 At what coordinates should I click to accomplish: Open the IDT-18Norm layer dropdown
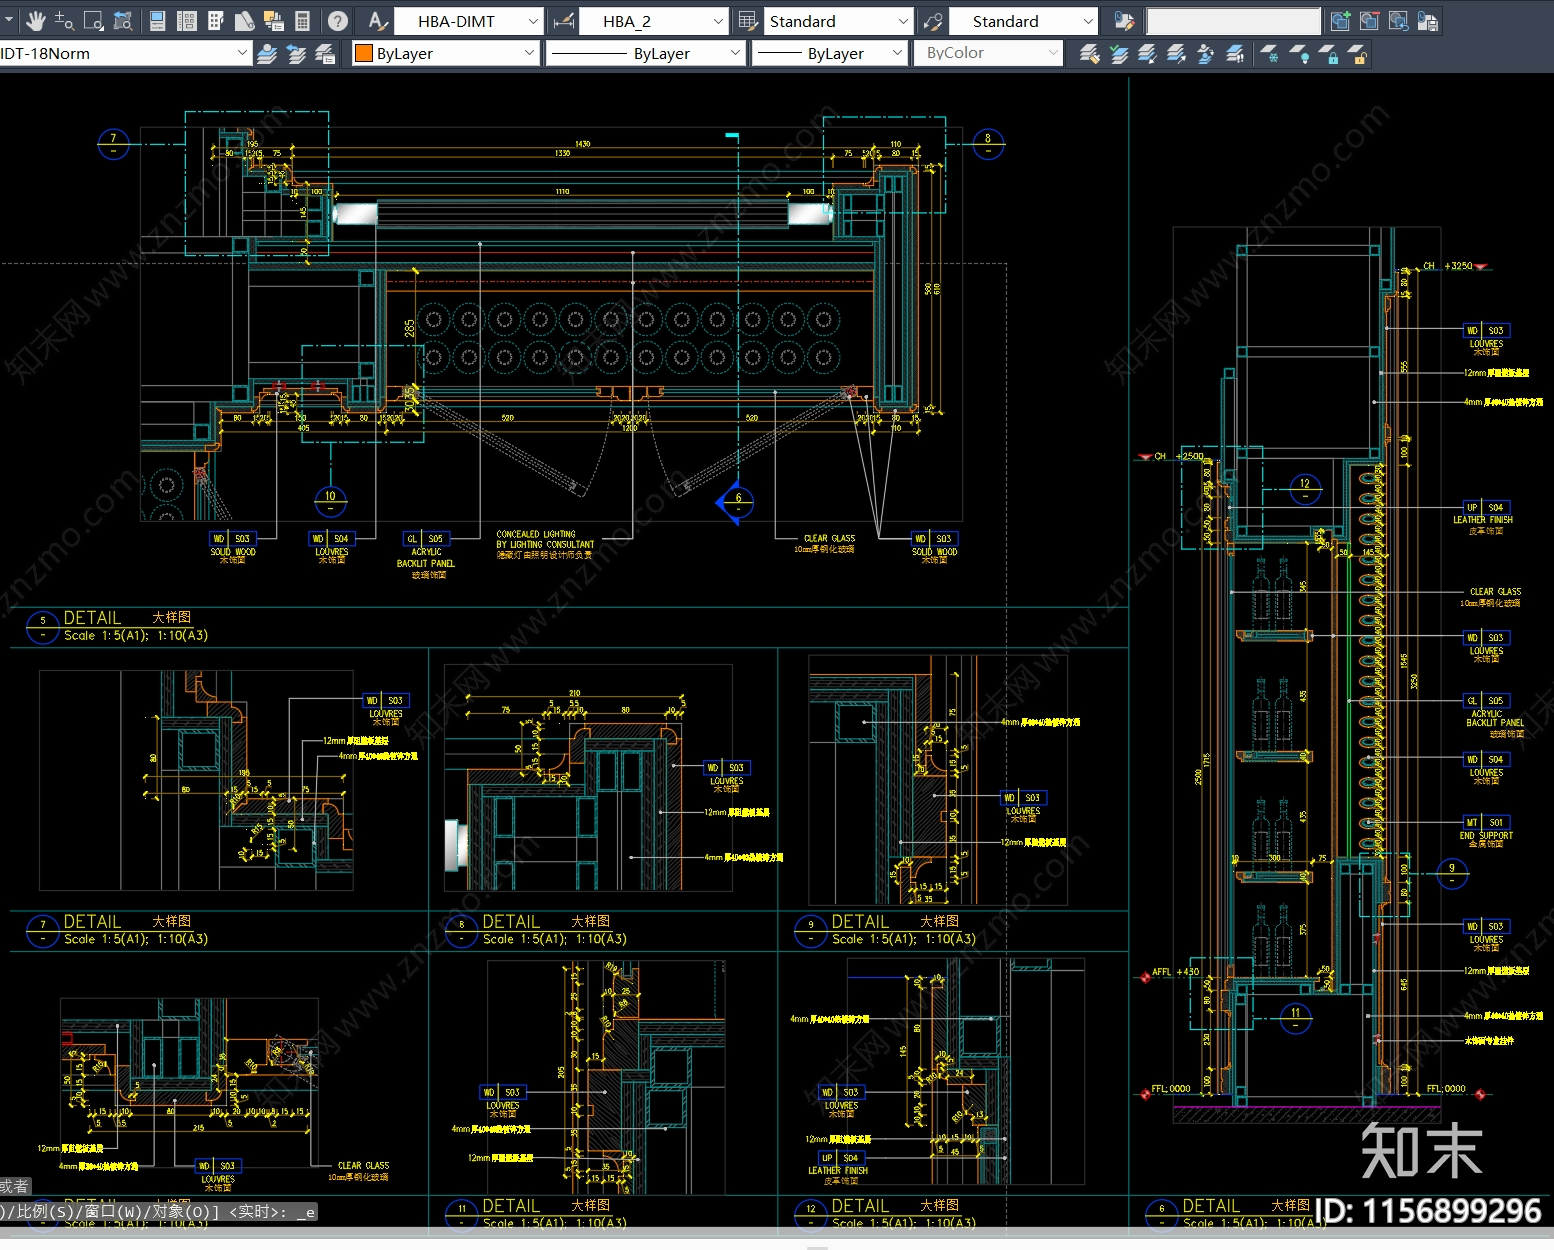coord(125,54)
